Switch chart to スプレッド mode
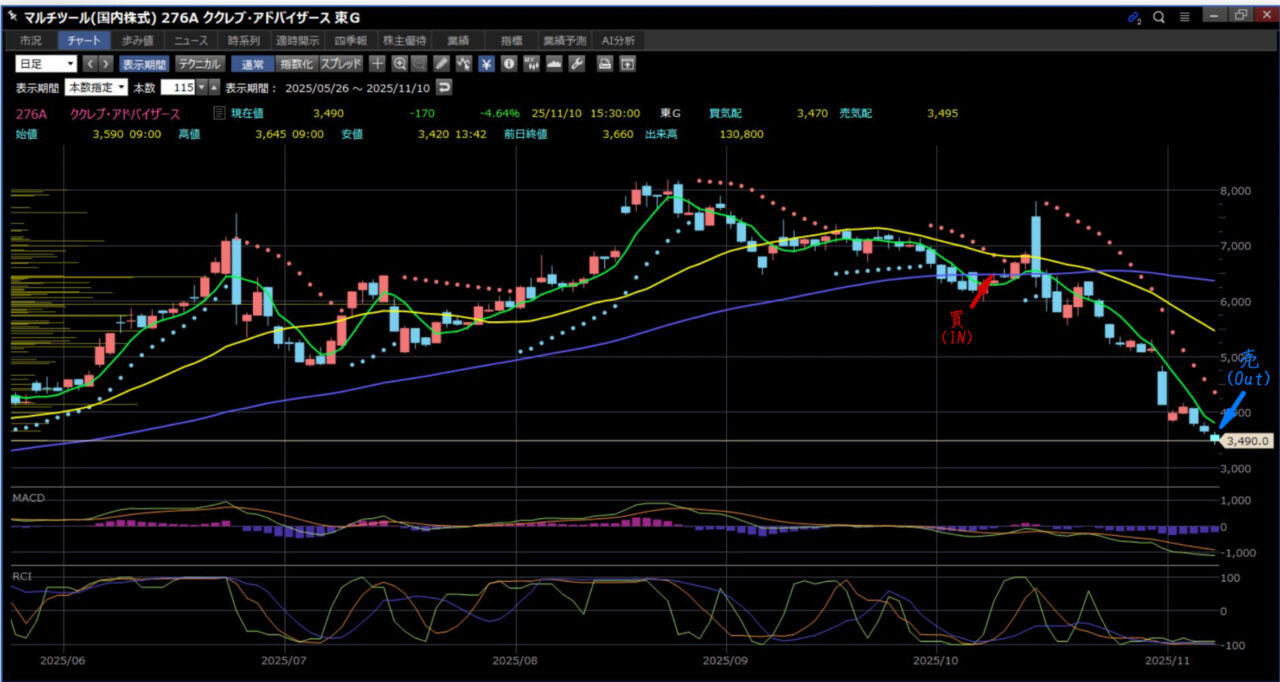 click(x=340, y=64)
